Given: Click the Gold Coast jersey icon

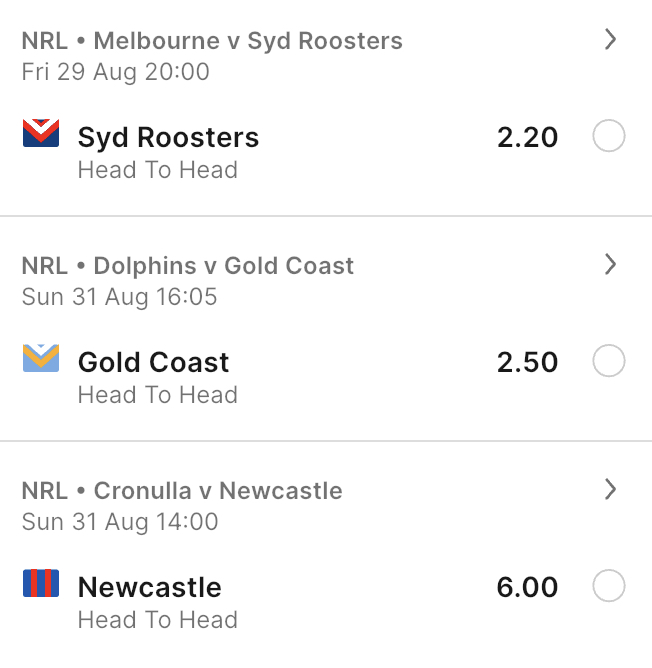Looking at the screenshot, I should coord(41,358).
